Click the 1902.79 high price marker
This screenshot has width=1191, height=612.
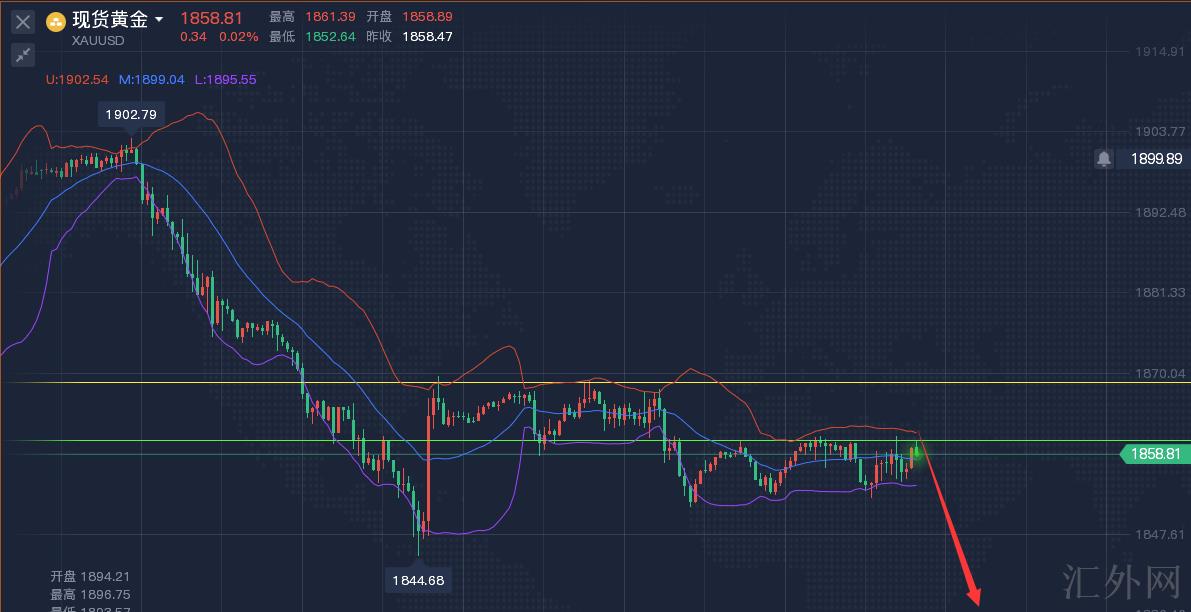tap(131, 115)
